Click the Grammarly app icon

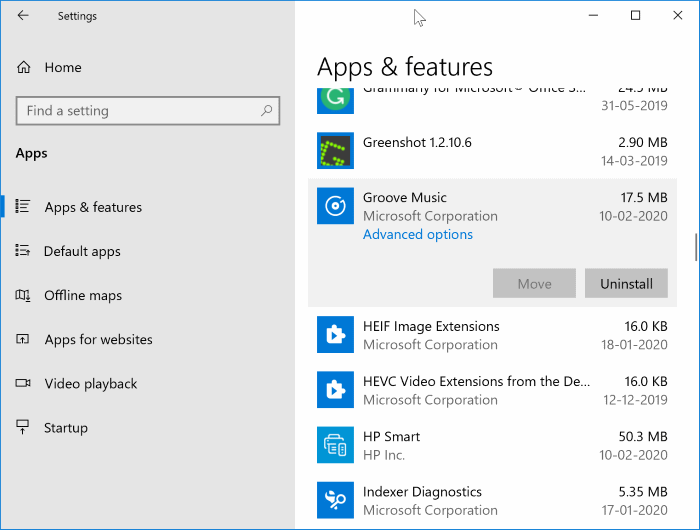pos(335,100)
